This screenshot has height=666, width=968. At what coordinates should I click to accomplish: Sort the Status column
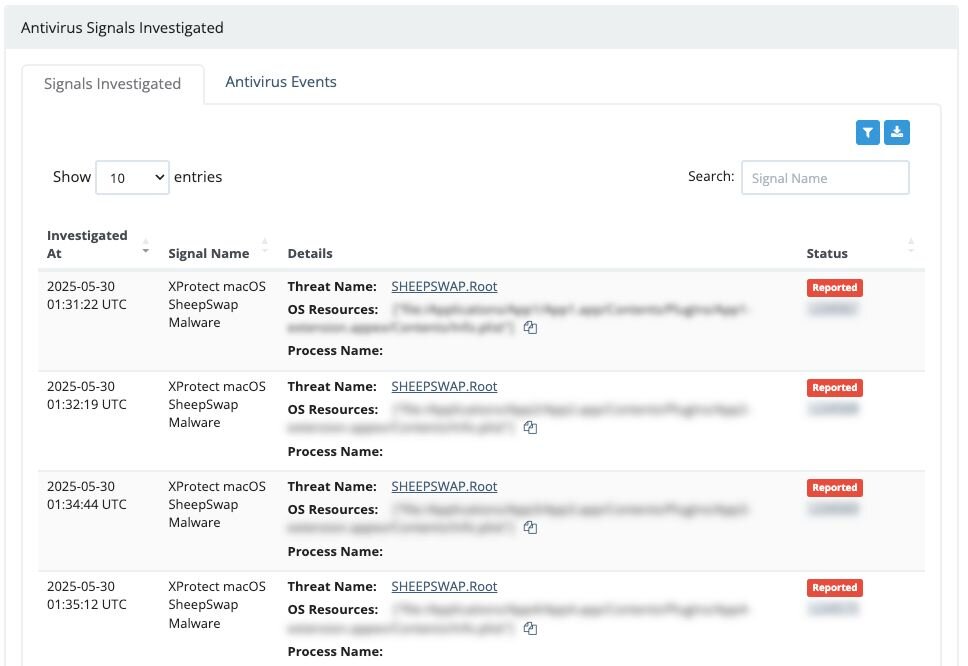pos(910,245)
